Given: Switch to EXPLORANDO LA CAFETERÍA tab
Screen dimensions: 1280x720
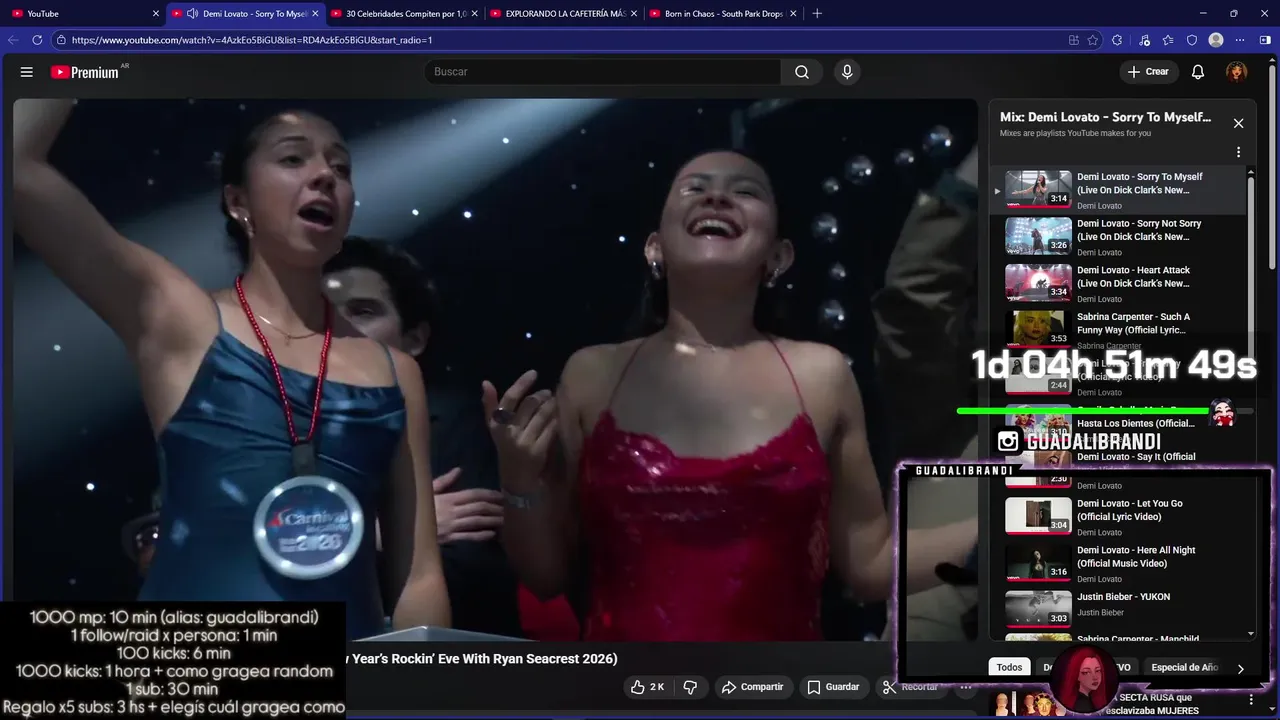Looking at the screenshot, I should [x=565, y=13].
